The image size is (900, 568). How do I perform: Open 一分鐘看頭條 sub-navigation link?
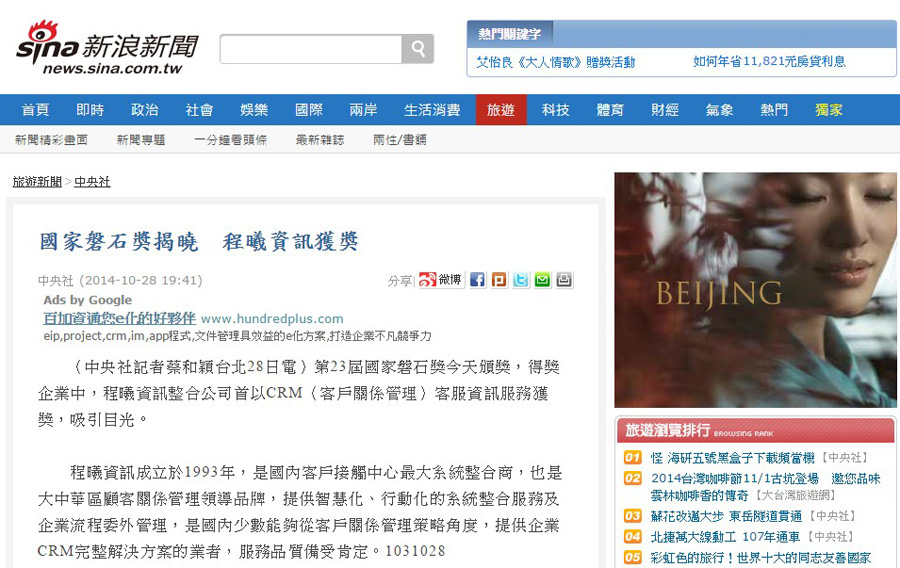point(230,140)
